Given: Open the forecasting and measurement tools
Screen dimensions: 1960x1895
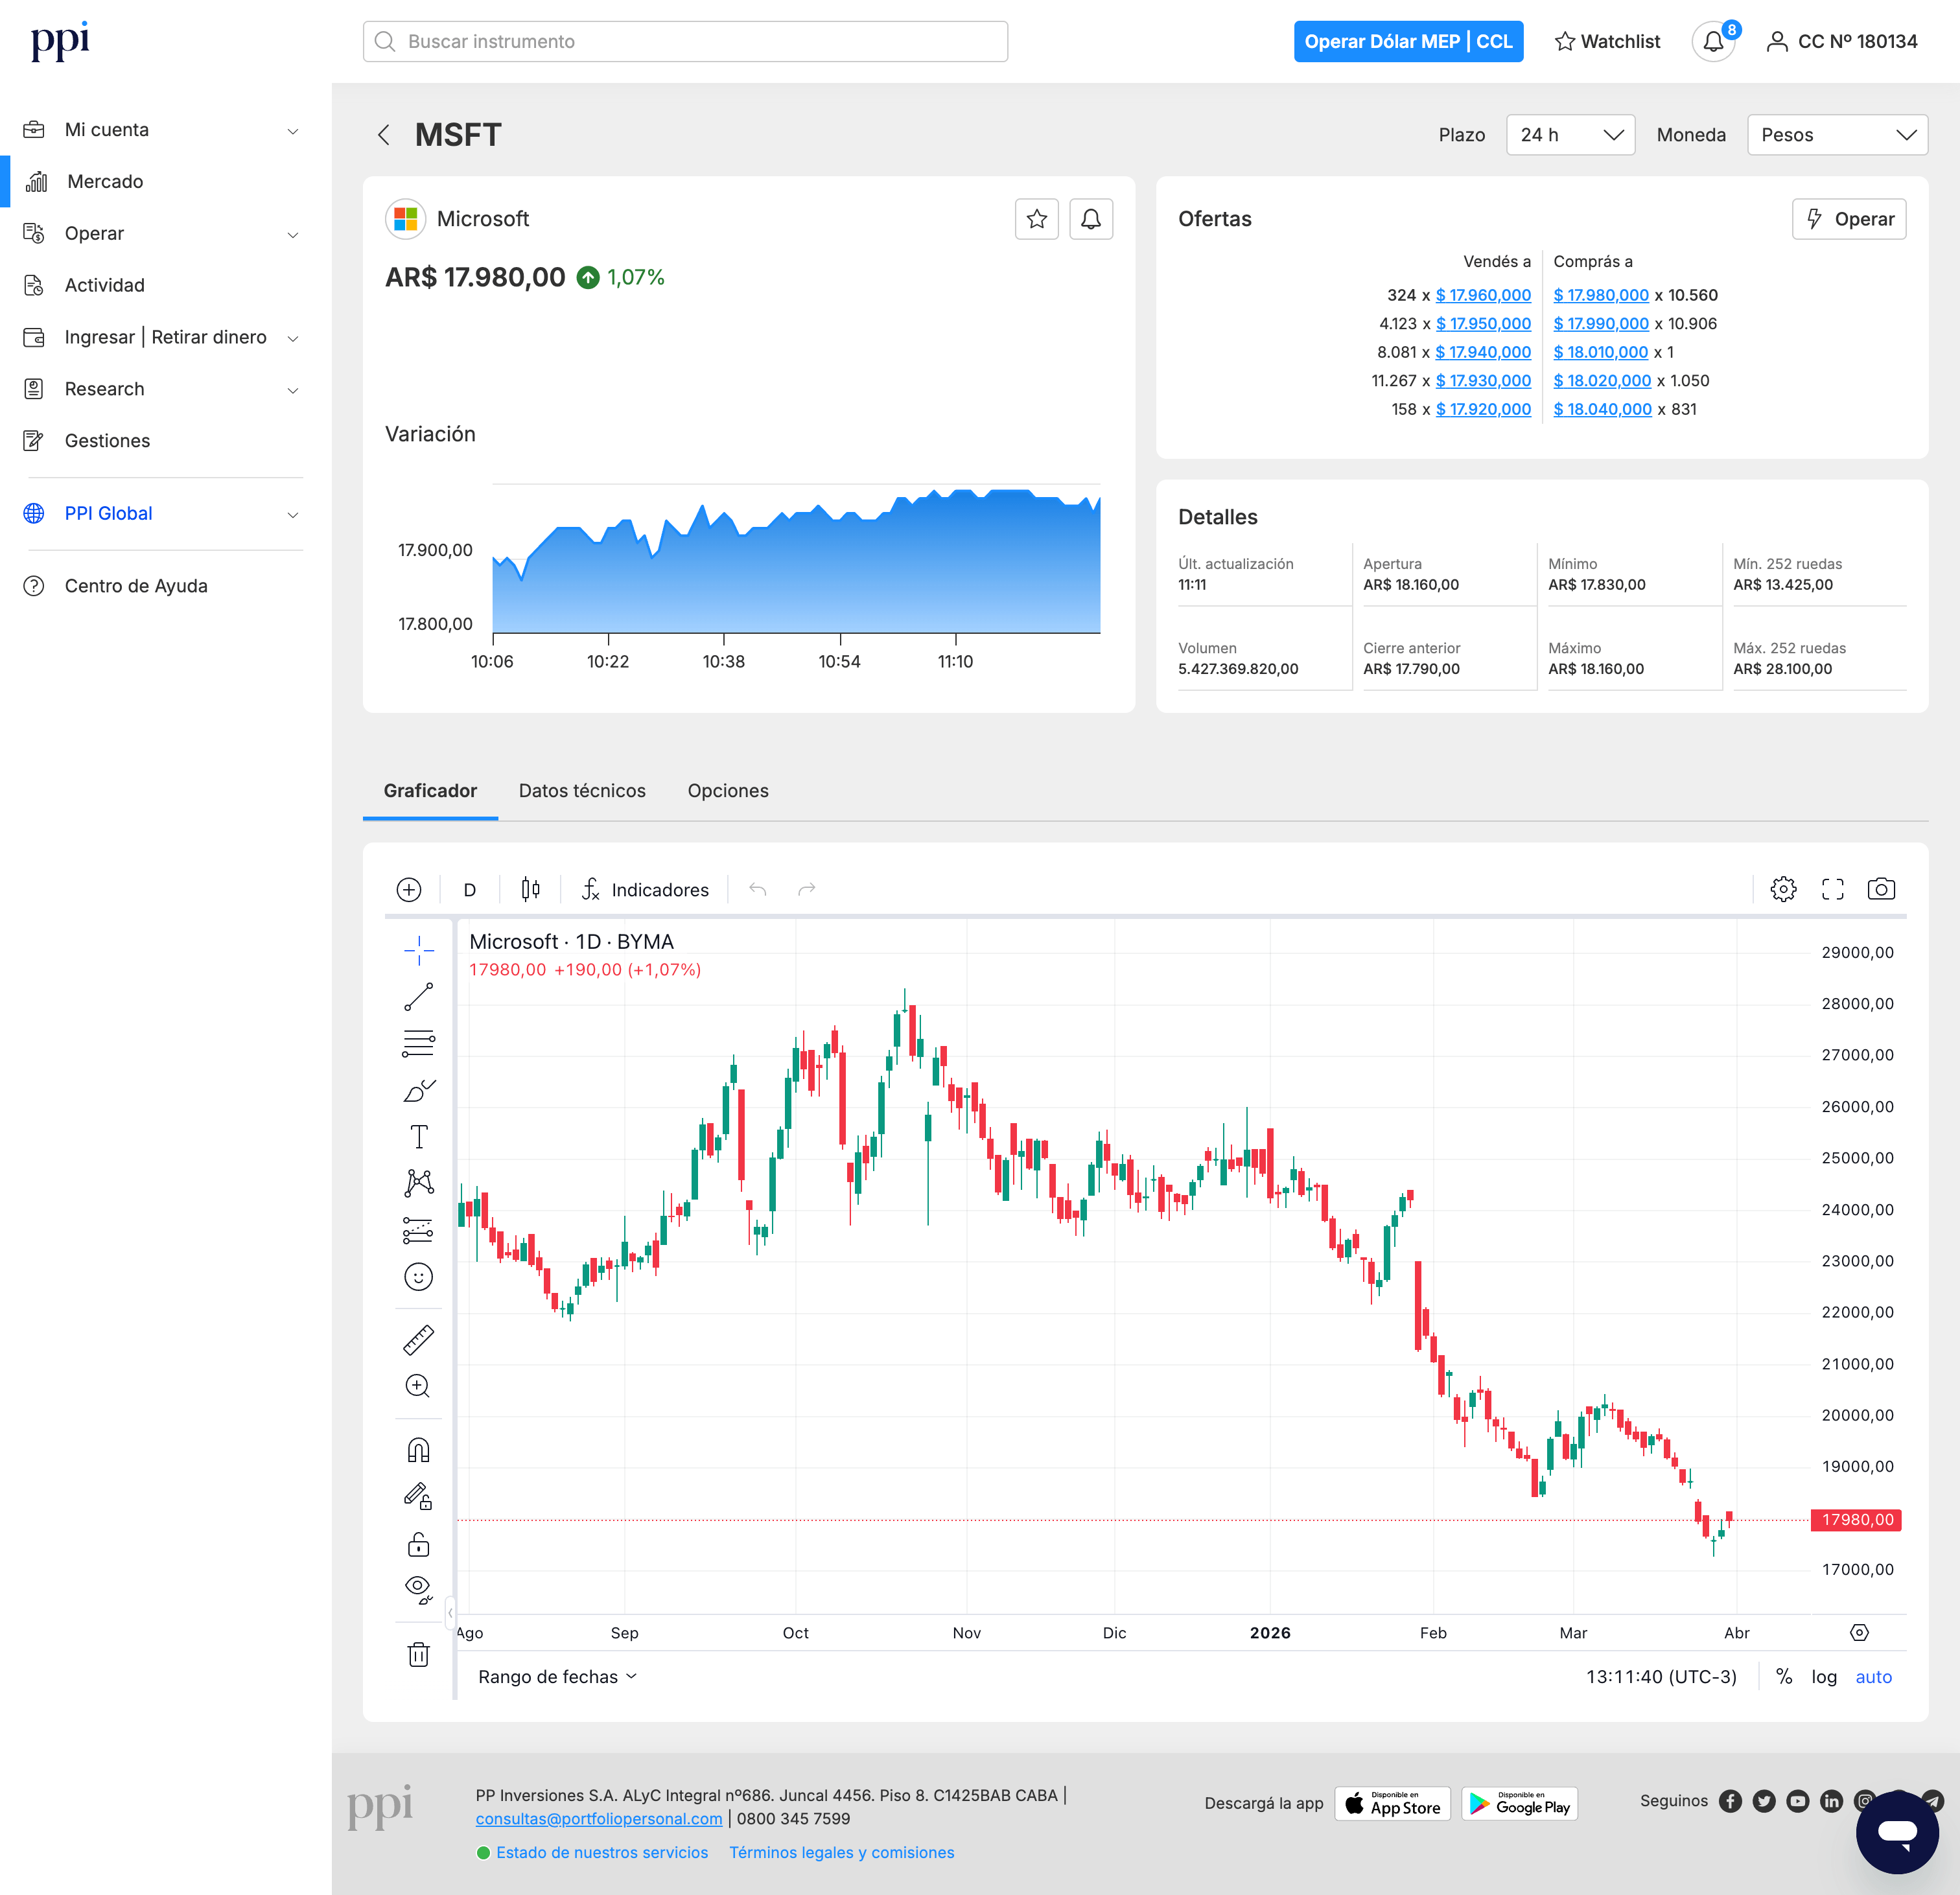Looking at the screenshot, I should (418, 1230).
